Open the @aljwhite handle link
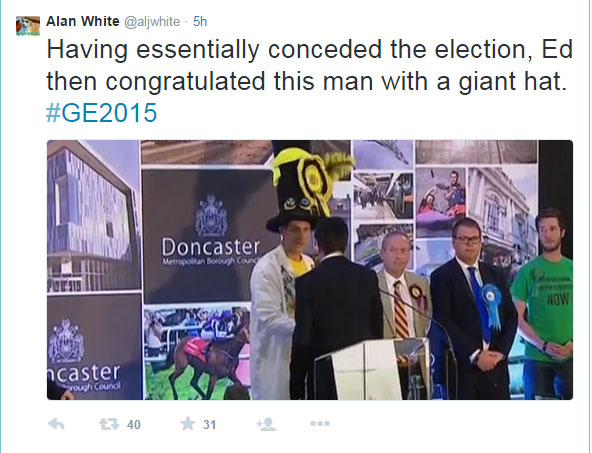 (x=152, y=22)
